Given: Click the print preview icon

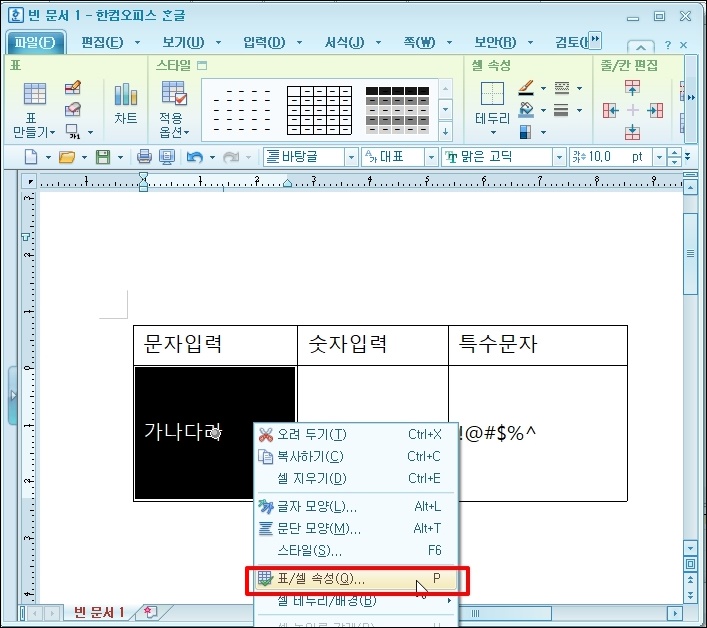Looking at the screenshot, I should (167, 157).
